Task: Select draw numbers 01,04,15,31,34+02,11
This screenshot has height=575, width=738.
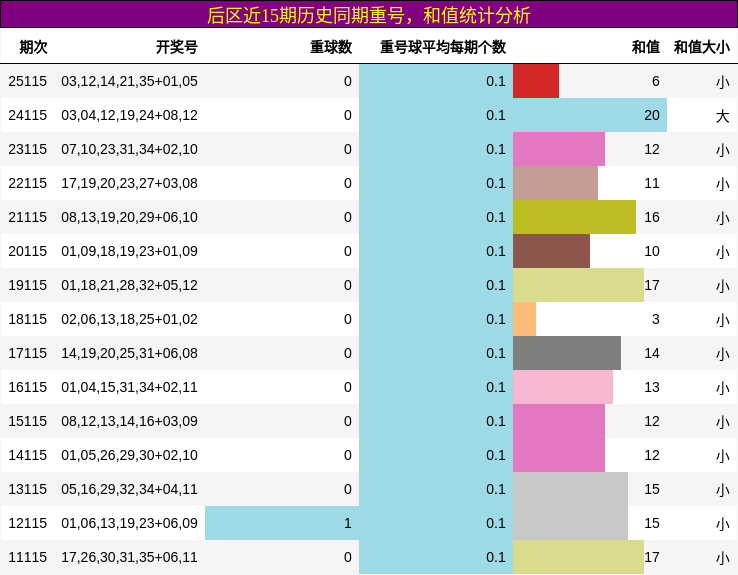Action: [129, 387]
